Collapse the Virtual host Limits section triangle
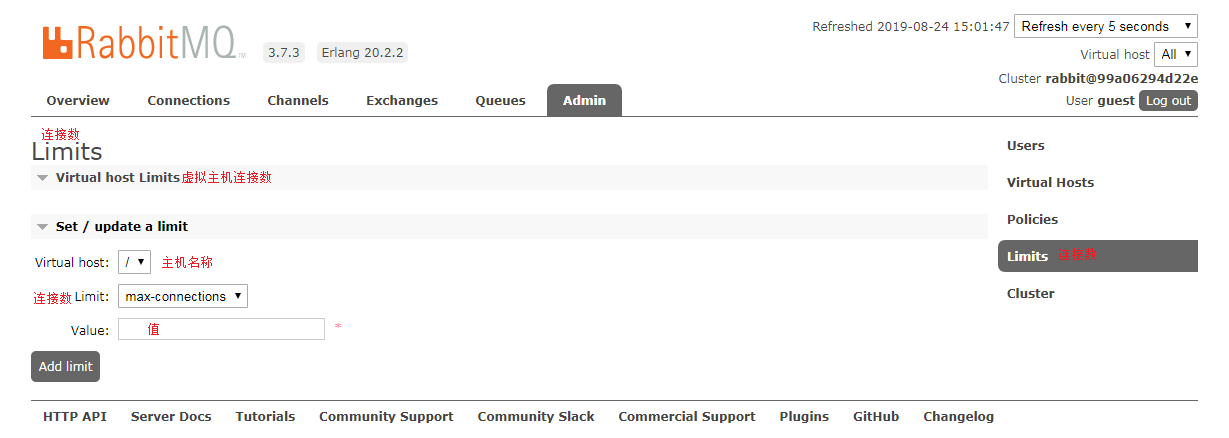The image size is (1229, 438). [42, 178]
